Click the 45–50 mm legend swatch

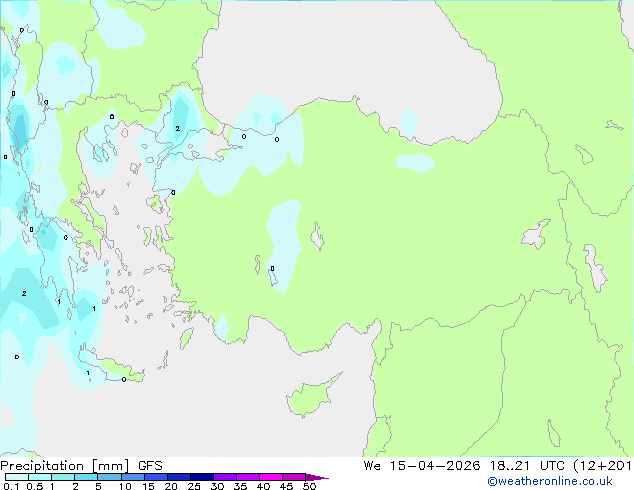click(294, 477)
